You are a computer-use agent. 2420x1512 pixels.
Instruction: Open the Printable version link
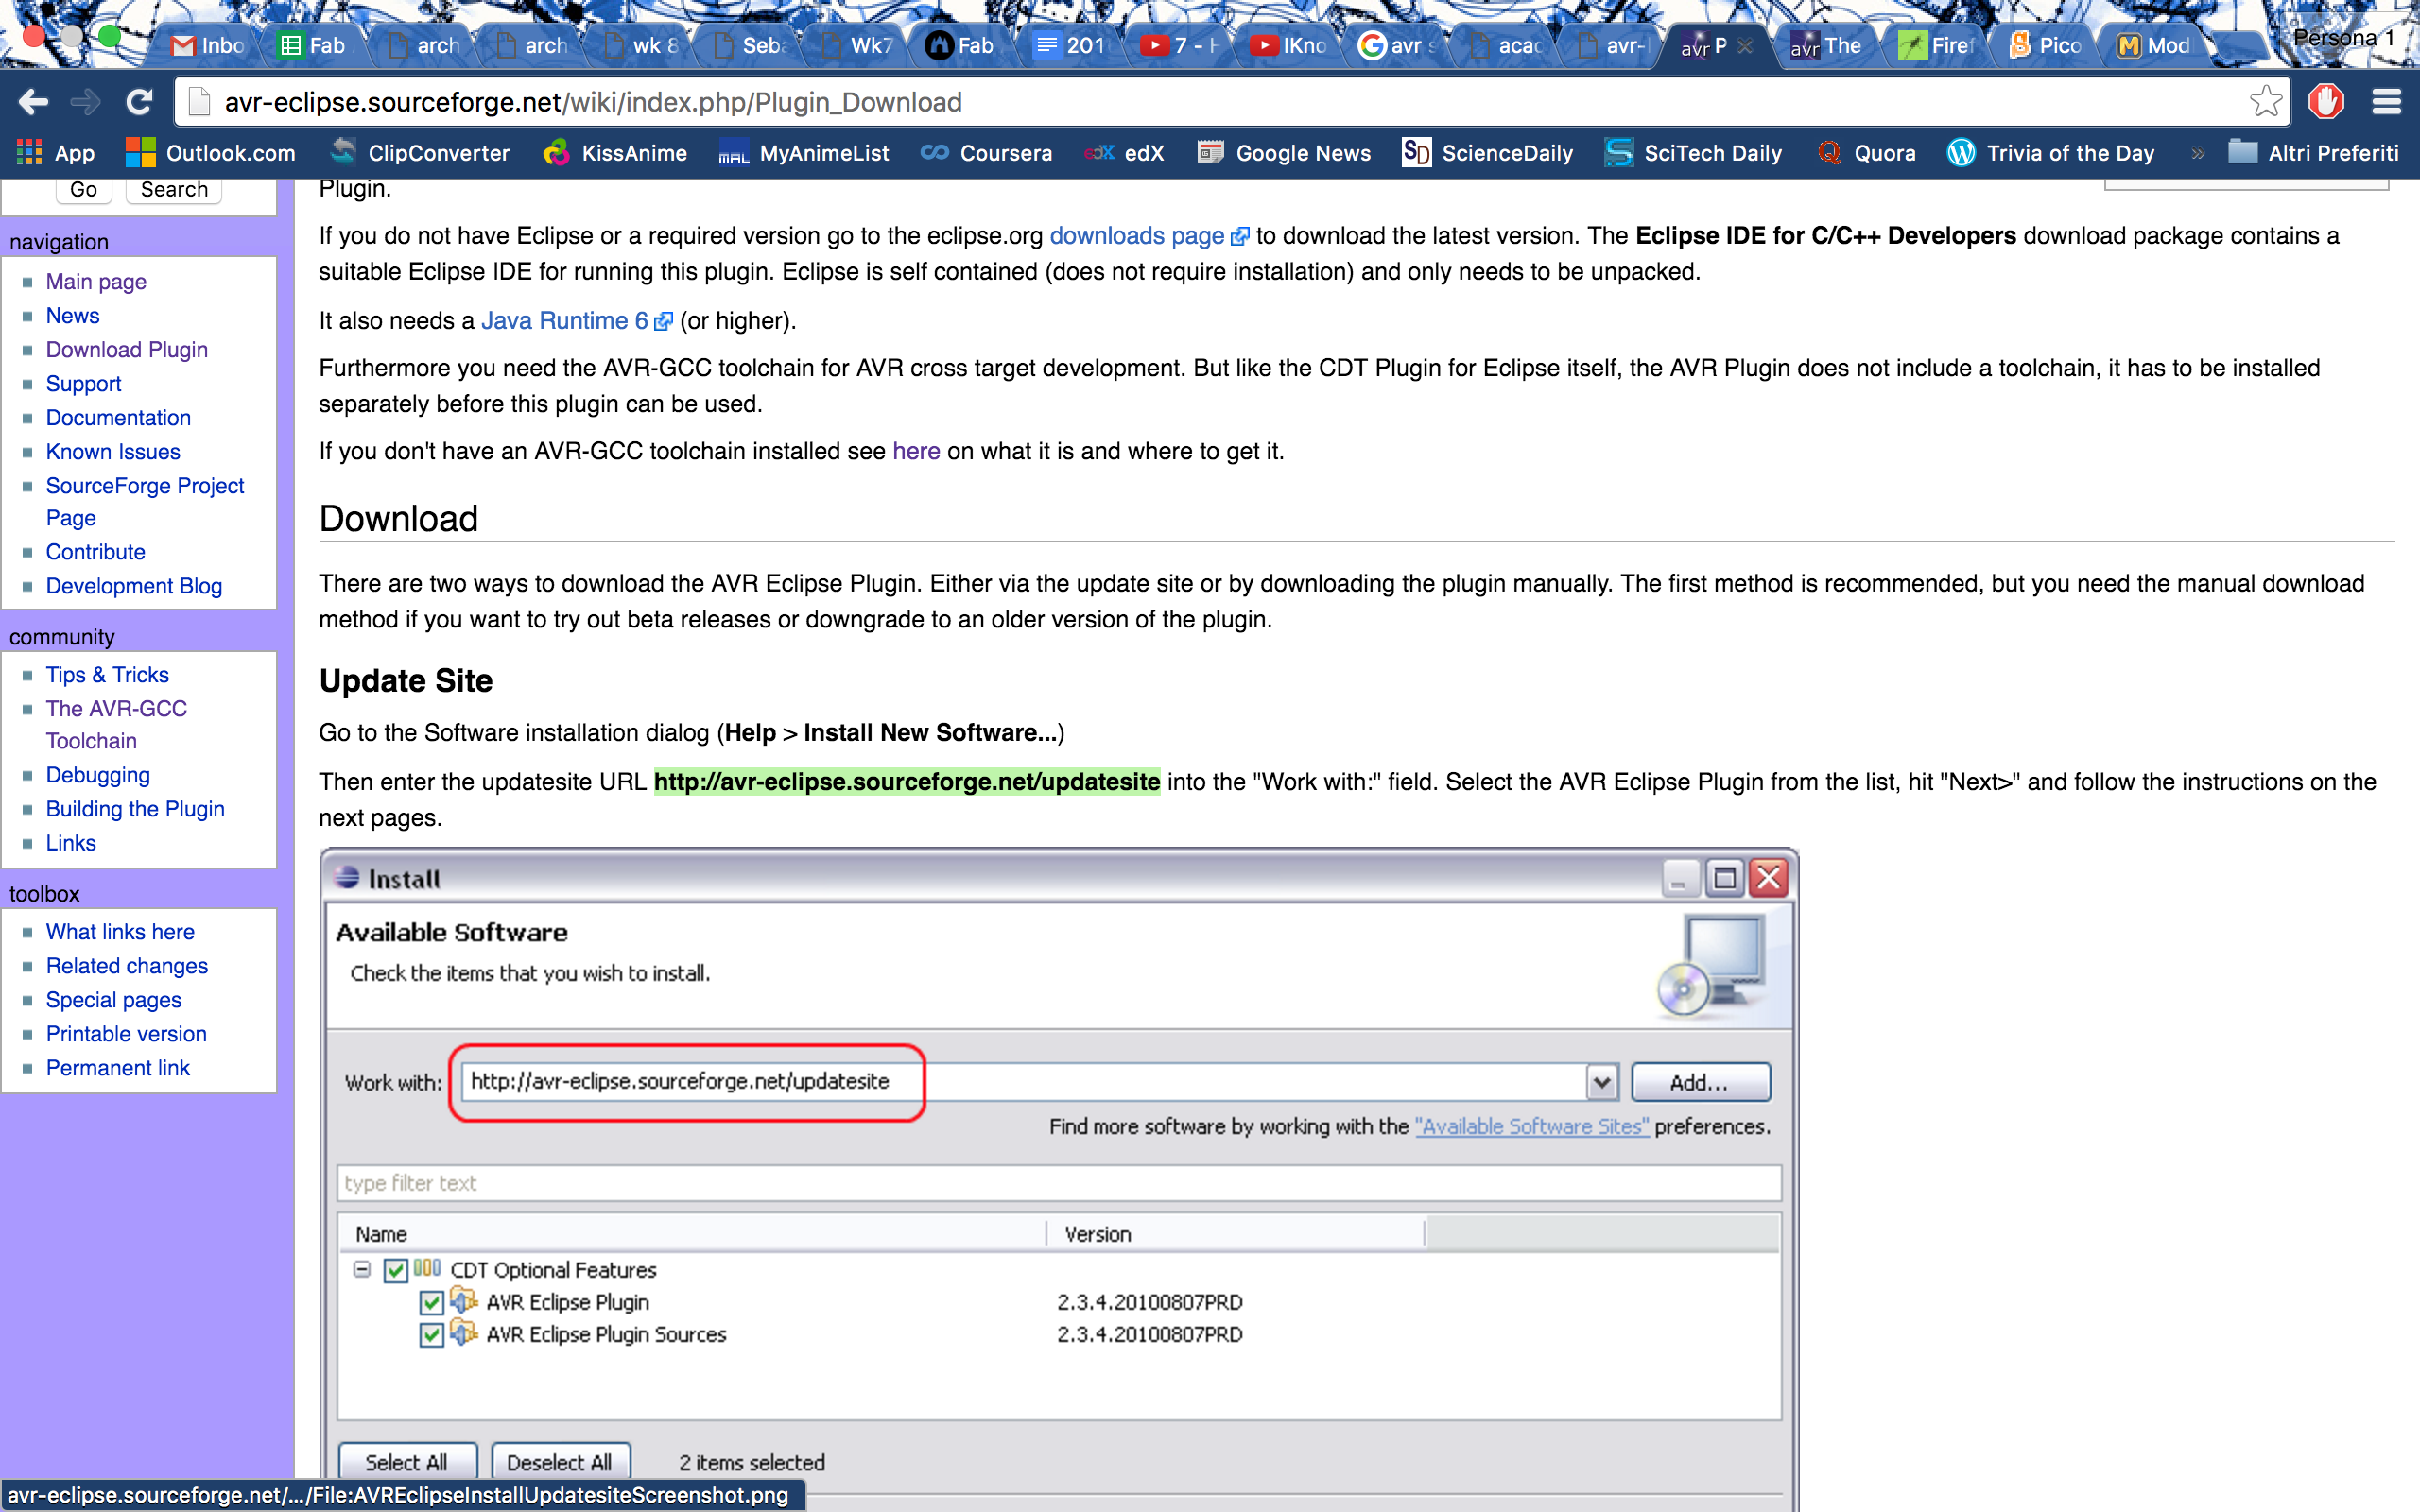point(126,1034)
